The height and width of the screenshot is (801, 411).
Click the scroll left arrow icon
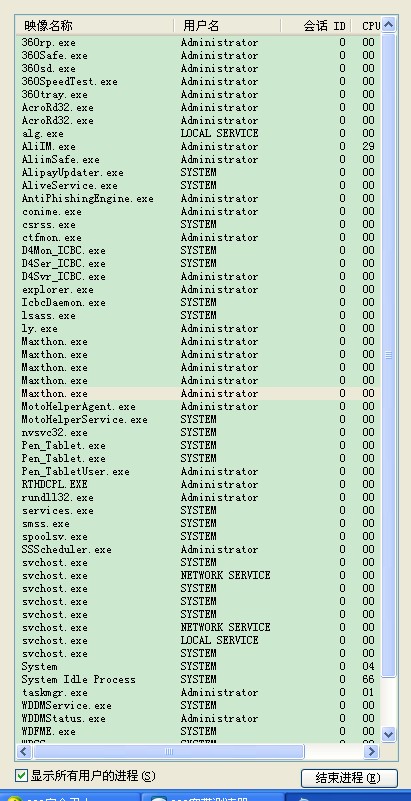pos(24,751)
